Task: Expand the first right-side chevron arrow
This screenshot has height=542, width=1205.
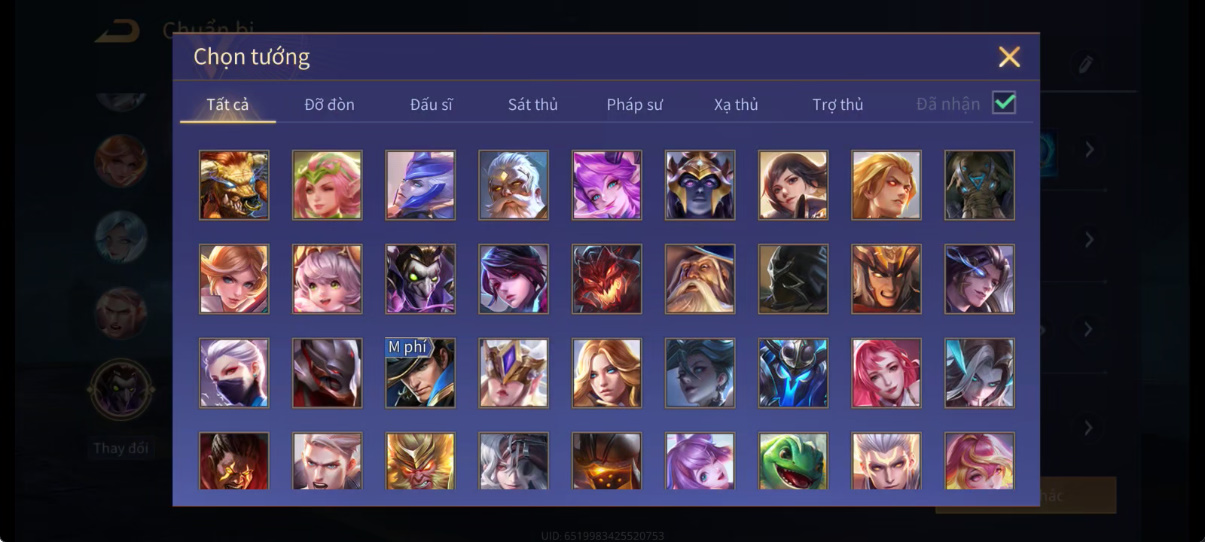Action: point(1090,150)
